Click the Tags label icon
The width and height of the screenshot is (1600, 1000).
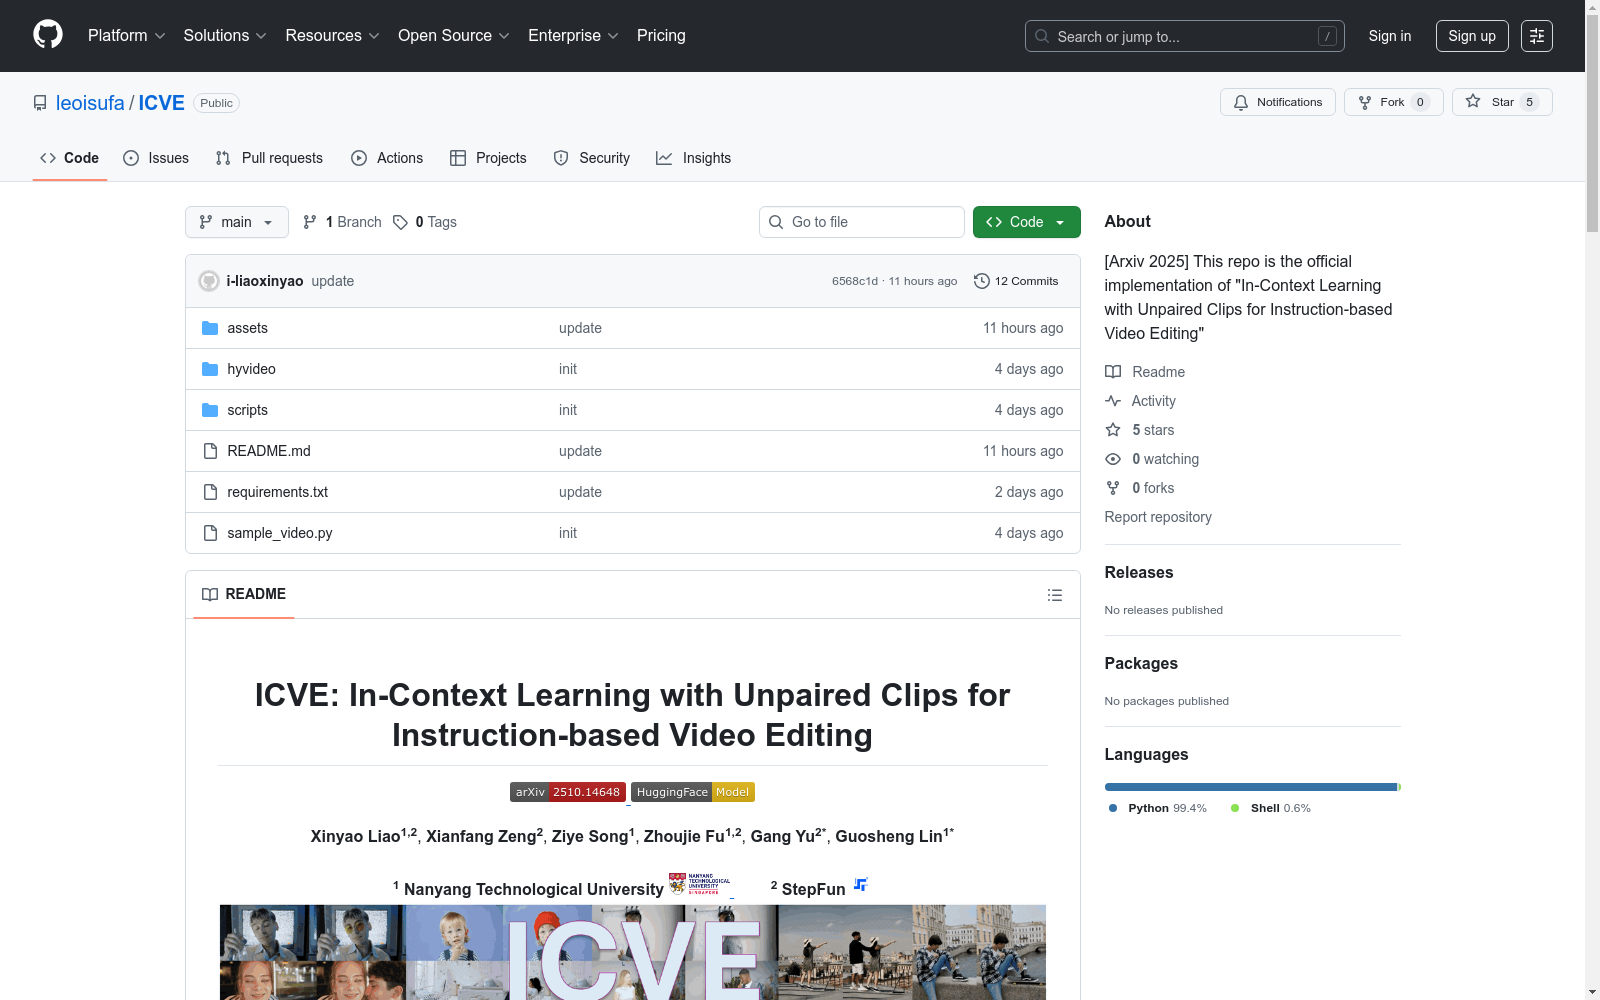pos(400,222)
